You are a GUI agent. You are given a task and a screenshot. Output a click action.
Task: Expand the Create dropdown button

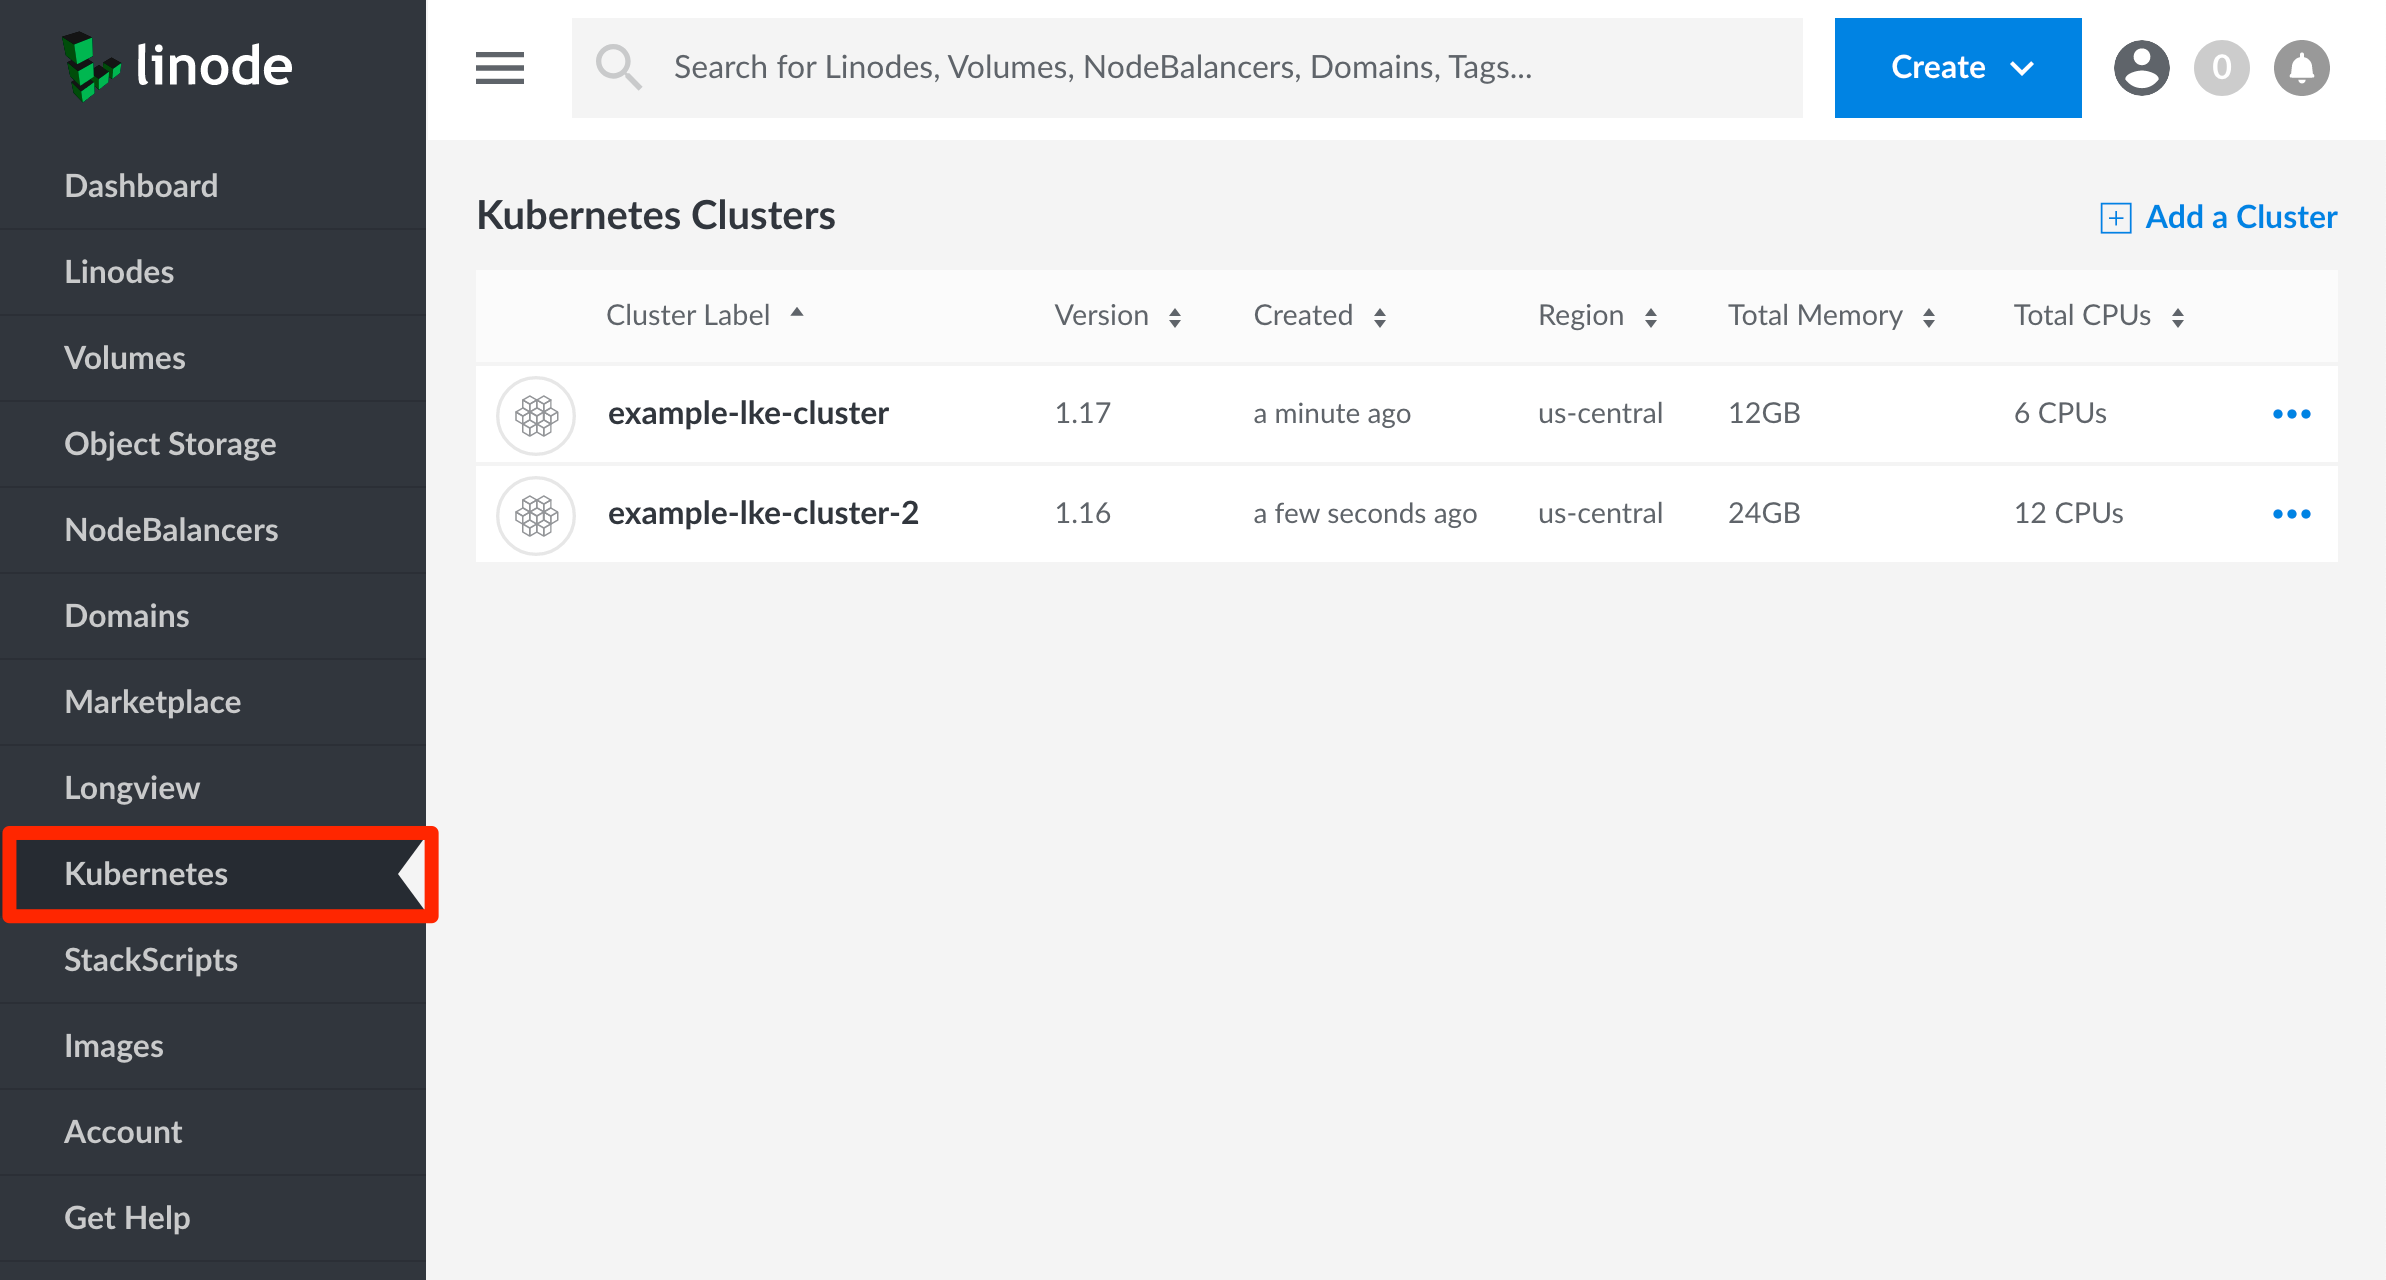(x=1957, y=68)
